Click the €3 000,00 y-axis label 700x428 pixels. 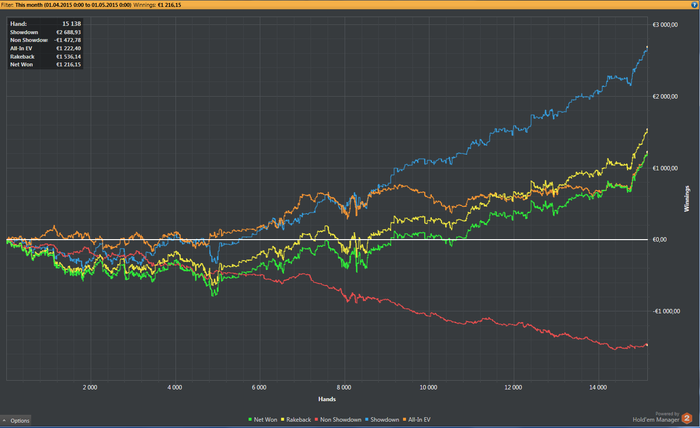click(x=665, y=25)
